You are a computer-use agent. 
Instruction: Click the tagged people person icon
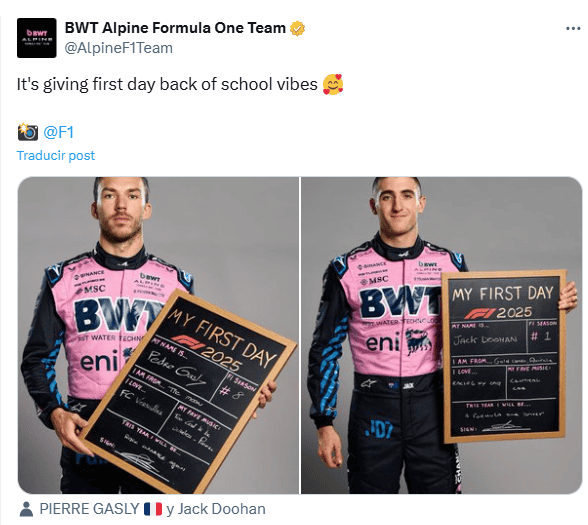coord(26,509)
